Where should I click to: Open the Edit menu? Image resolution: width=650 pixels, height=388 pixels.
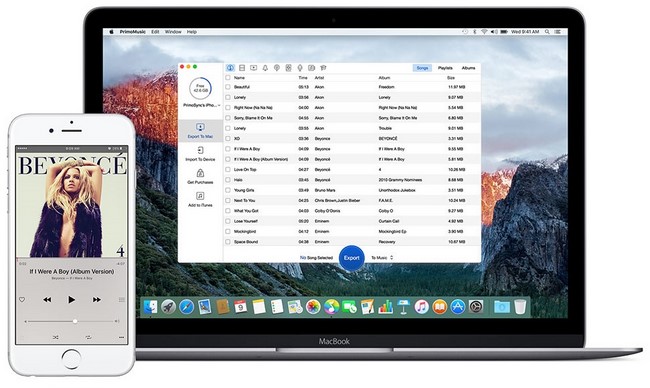coord(155,32)
